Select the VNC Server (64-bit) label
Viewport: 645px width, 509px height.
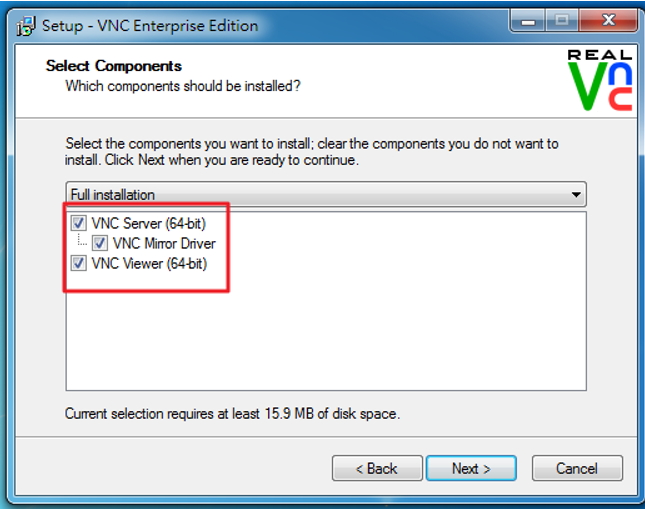click(148, 224)
